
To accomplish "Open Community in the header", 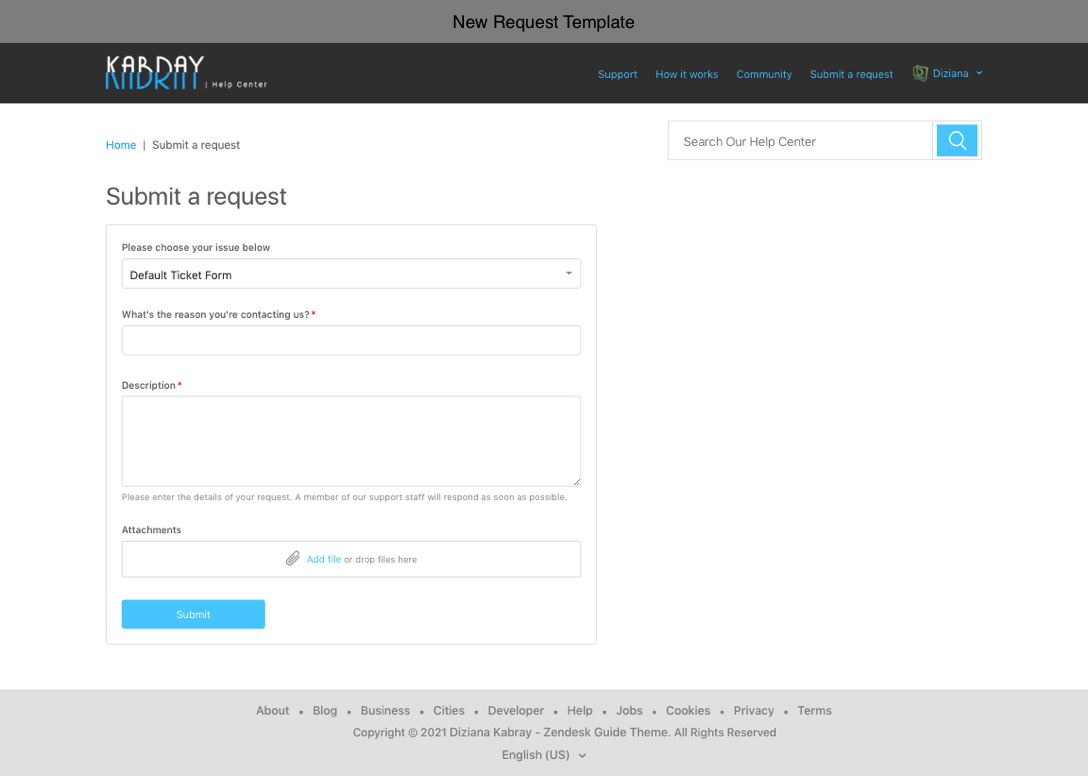I will click(764, 74).
